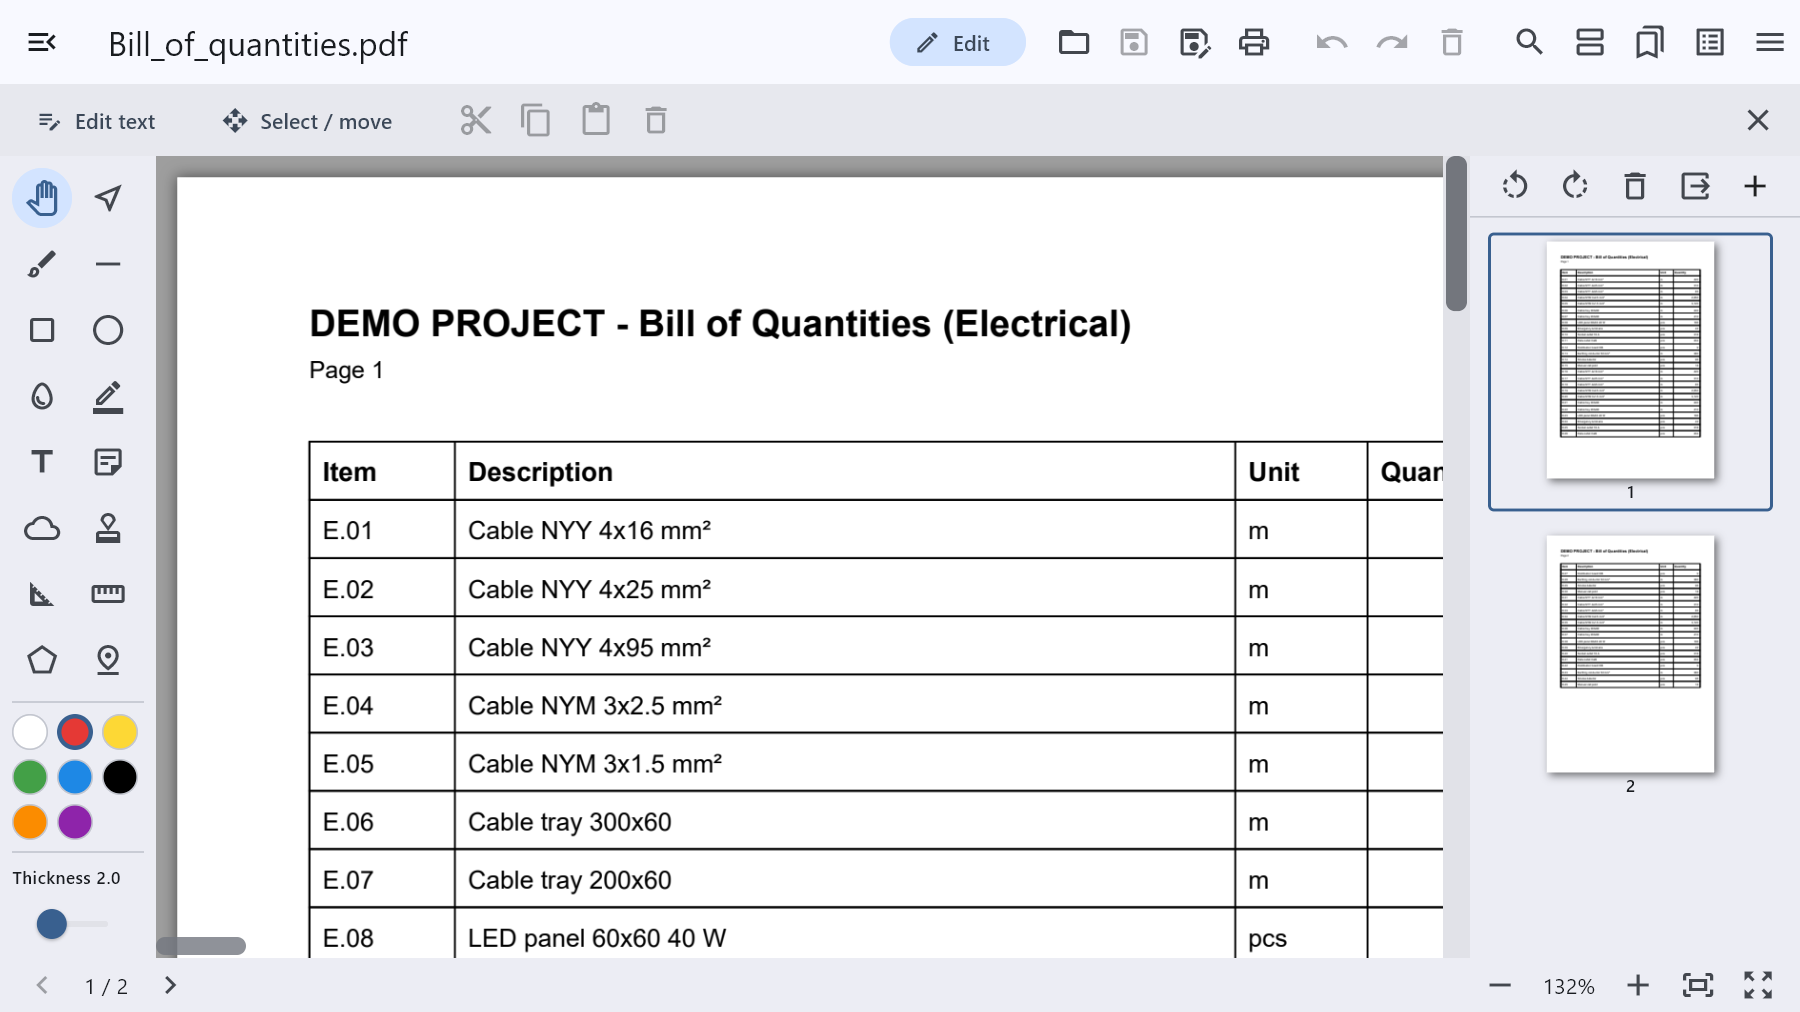1800x1012 pixels.
Task: Go to next page arrow
Action: coord(170,986)
